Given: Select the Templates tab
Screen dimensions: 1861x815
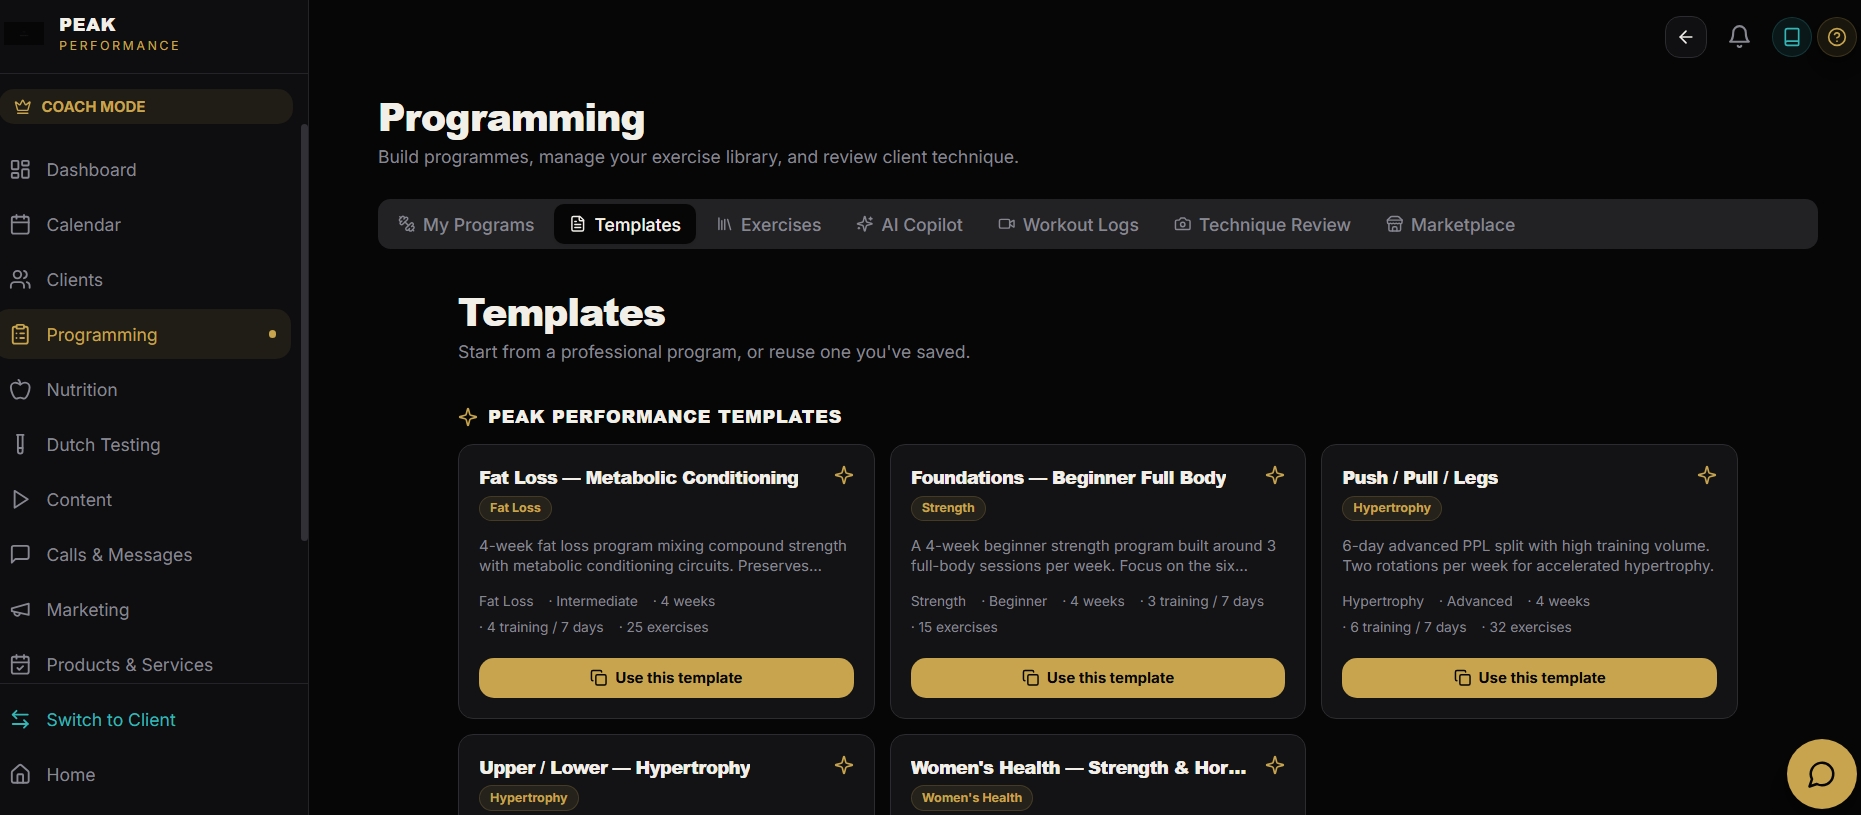Looking at the screenshot, I should [625, 225].
